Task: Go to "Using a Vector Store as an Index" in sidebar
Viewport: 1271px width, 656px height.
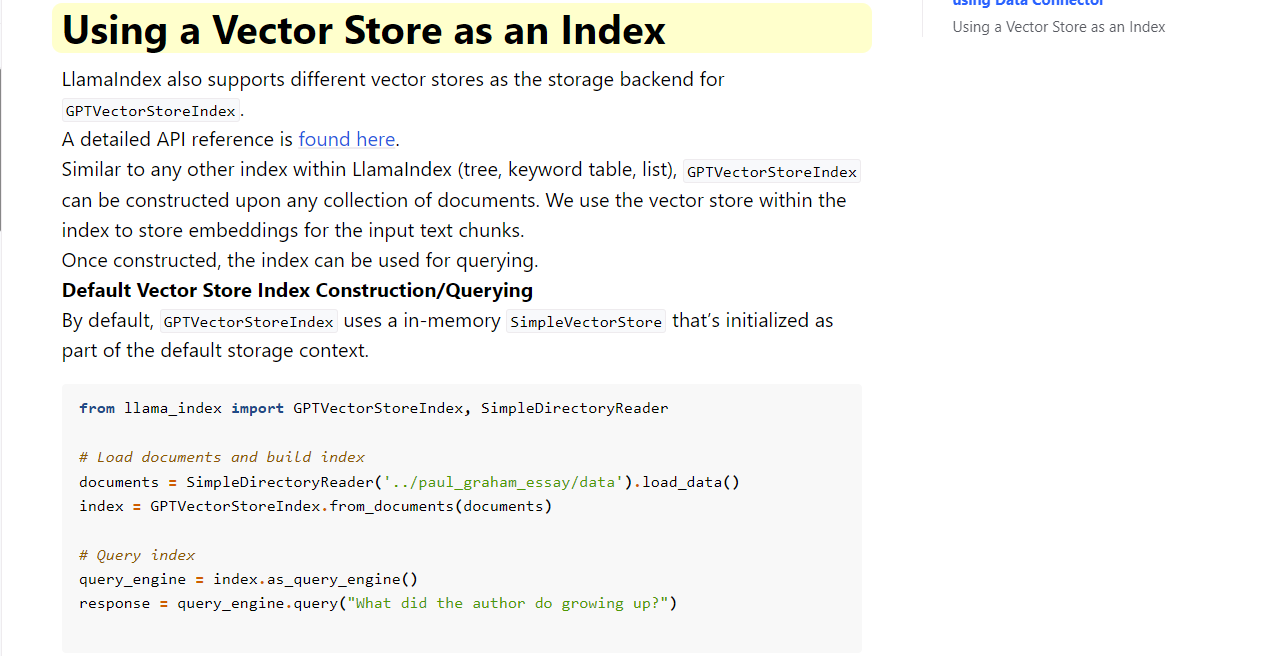Action: point(1058,27)
